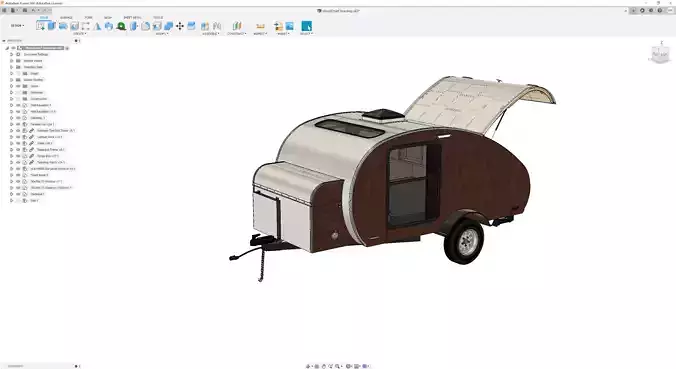The height and width of the screenshot is (369, 676).
Task: Select the Press Pull tool
Action: tap(134, 26)
